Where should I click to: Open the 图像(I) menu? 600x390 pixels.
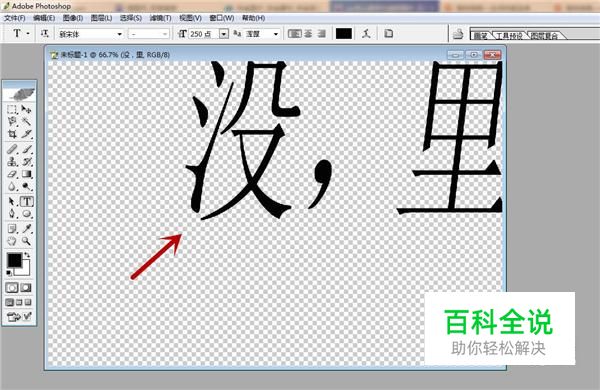pyautogui.click(x=73, y=18)
